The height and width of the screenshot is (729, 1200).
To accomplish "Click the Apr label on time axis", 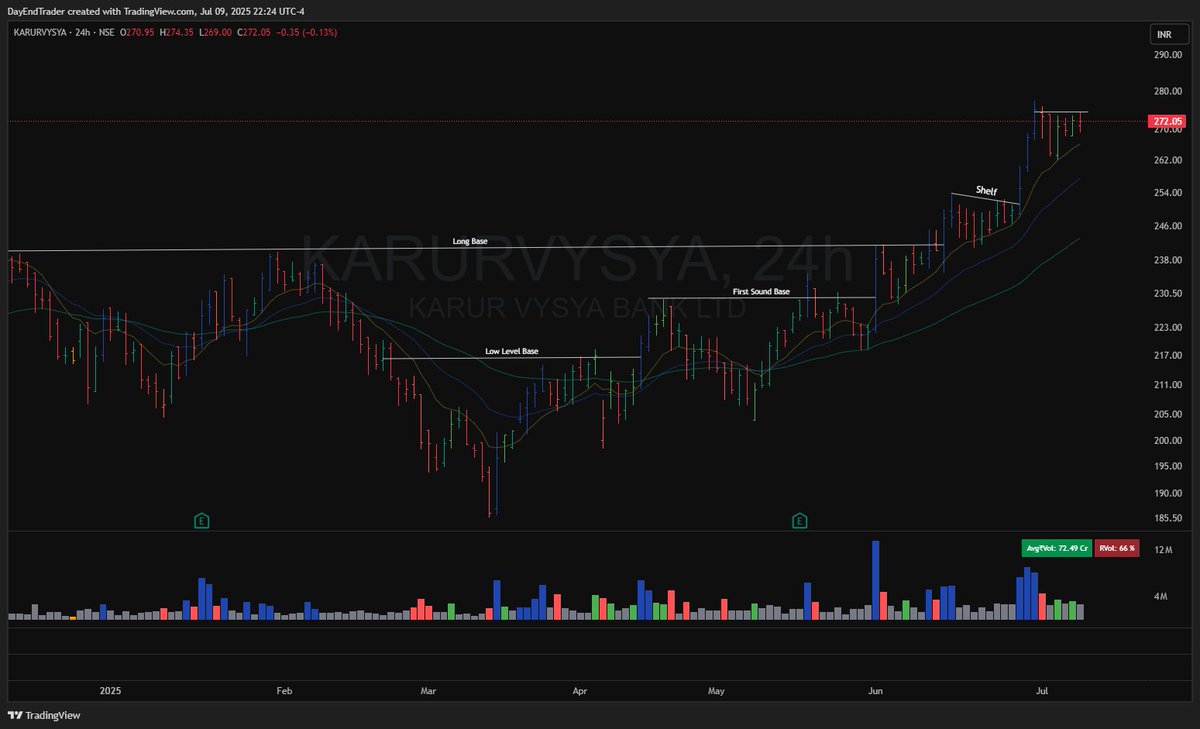I will [580, 691].
